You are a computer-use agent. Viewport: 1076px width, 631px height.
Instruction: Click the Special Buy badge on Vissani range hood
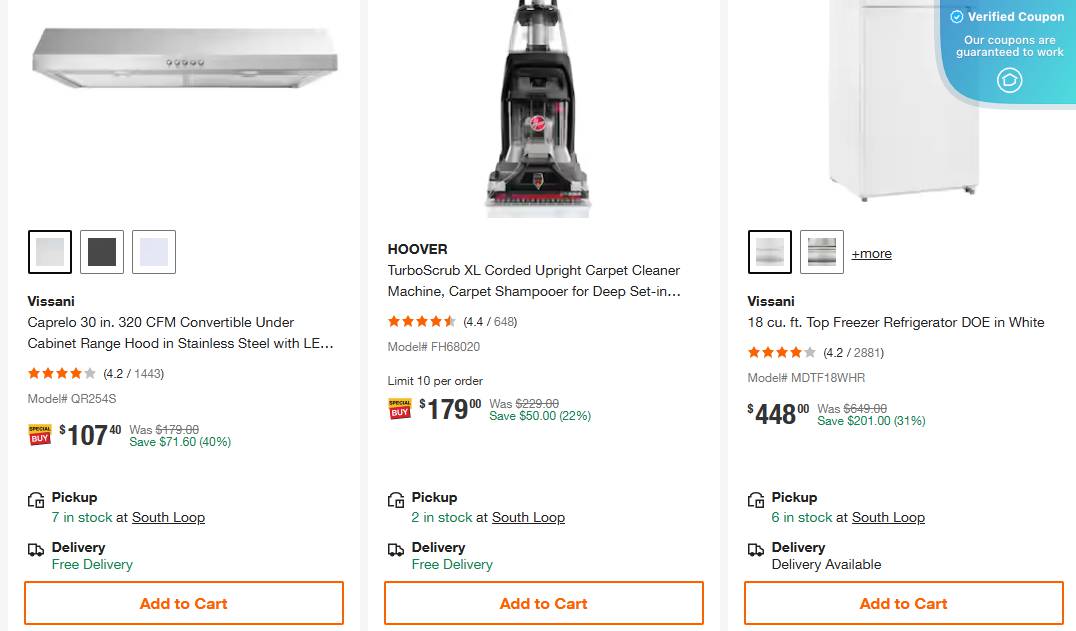[x=40, y=435]
